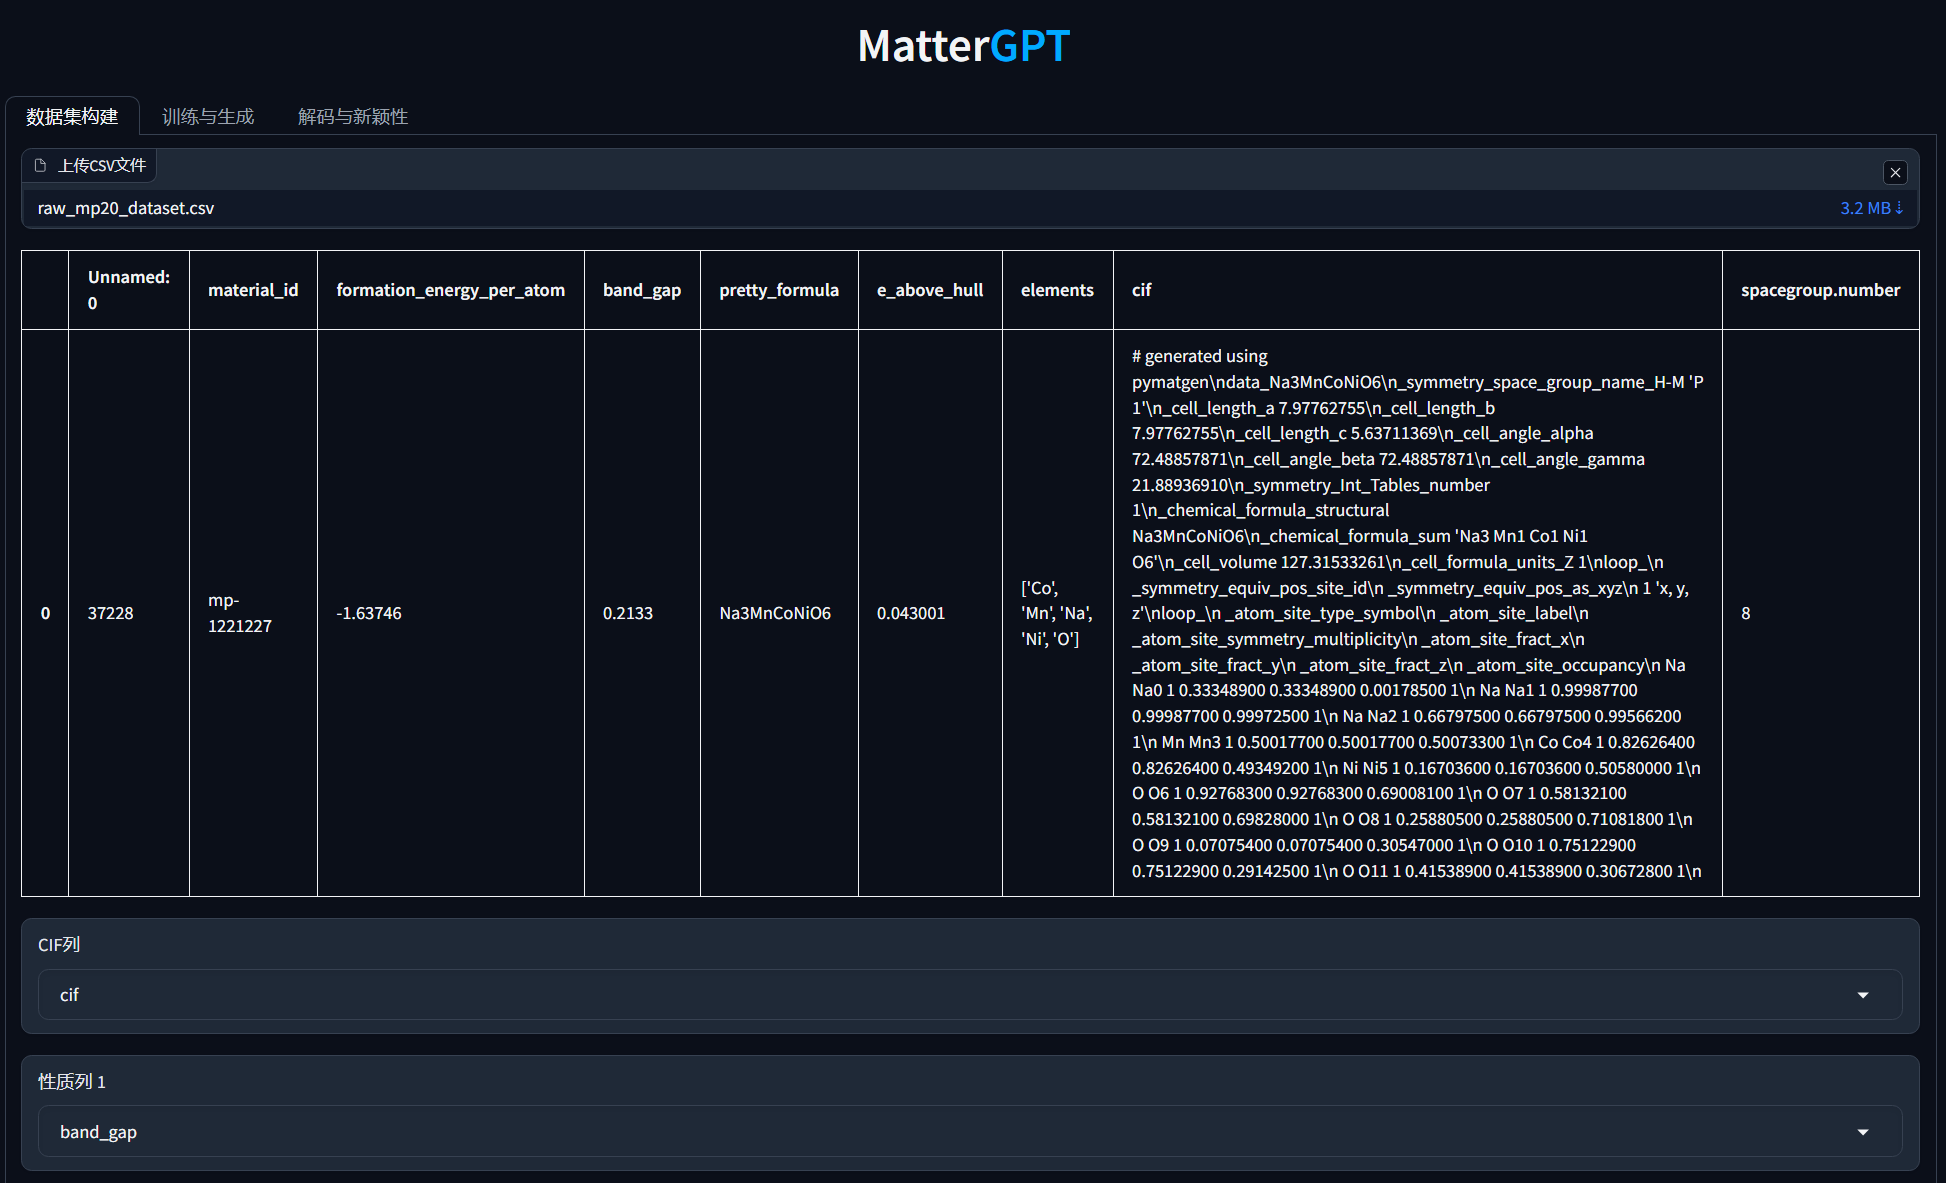
Task: Click the band_gap column header
Action: (642, 290)
